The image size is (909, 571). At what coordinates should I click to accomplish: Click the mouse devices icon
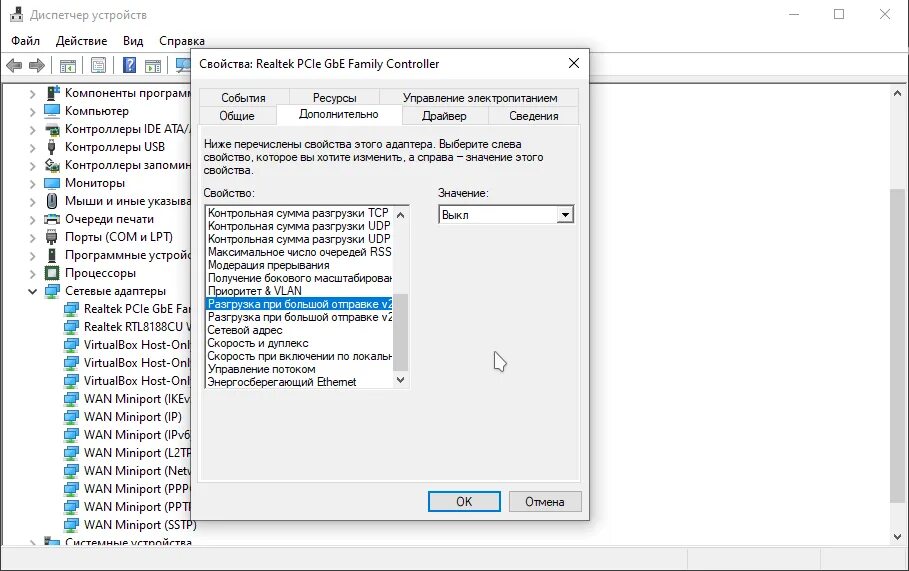(52, 201)
